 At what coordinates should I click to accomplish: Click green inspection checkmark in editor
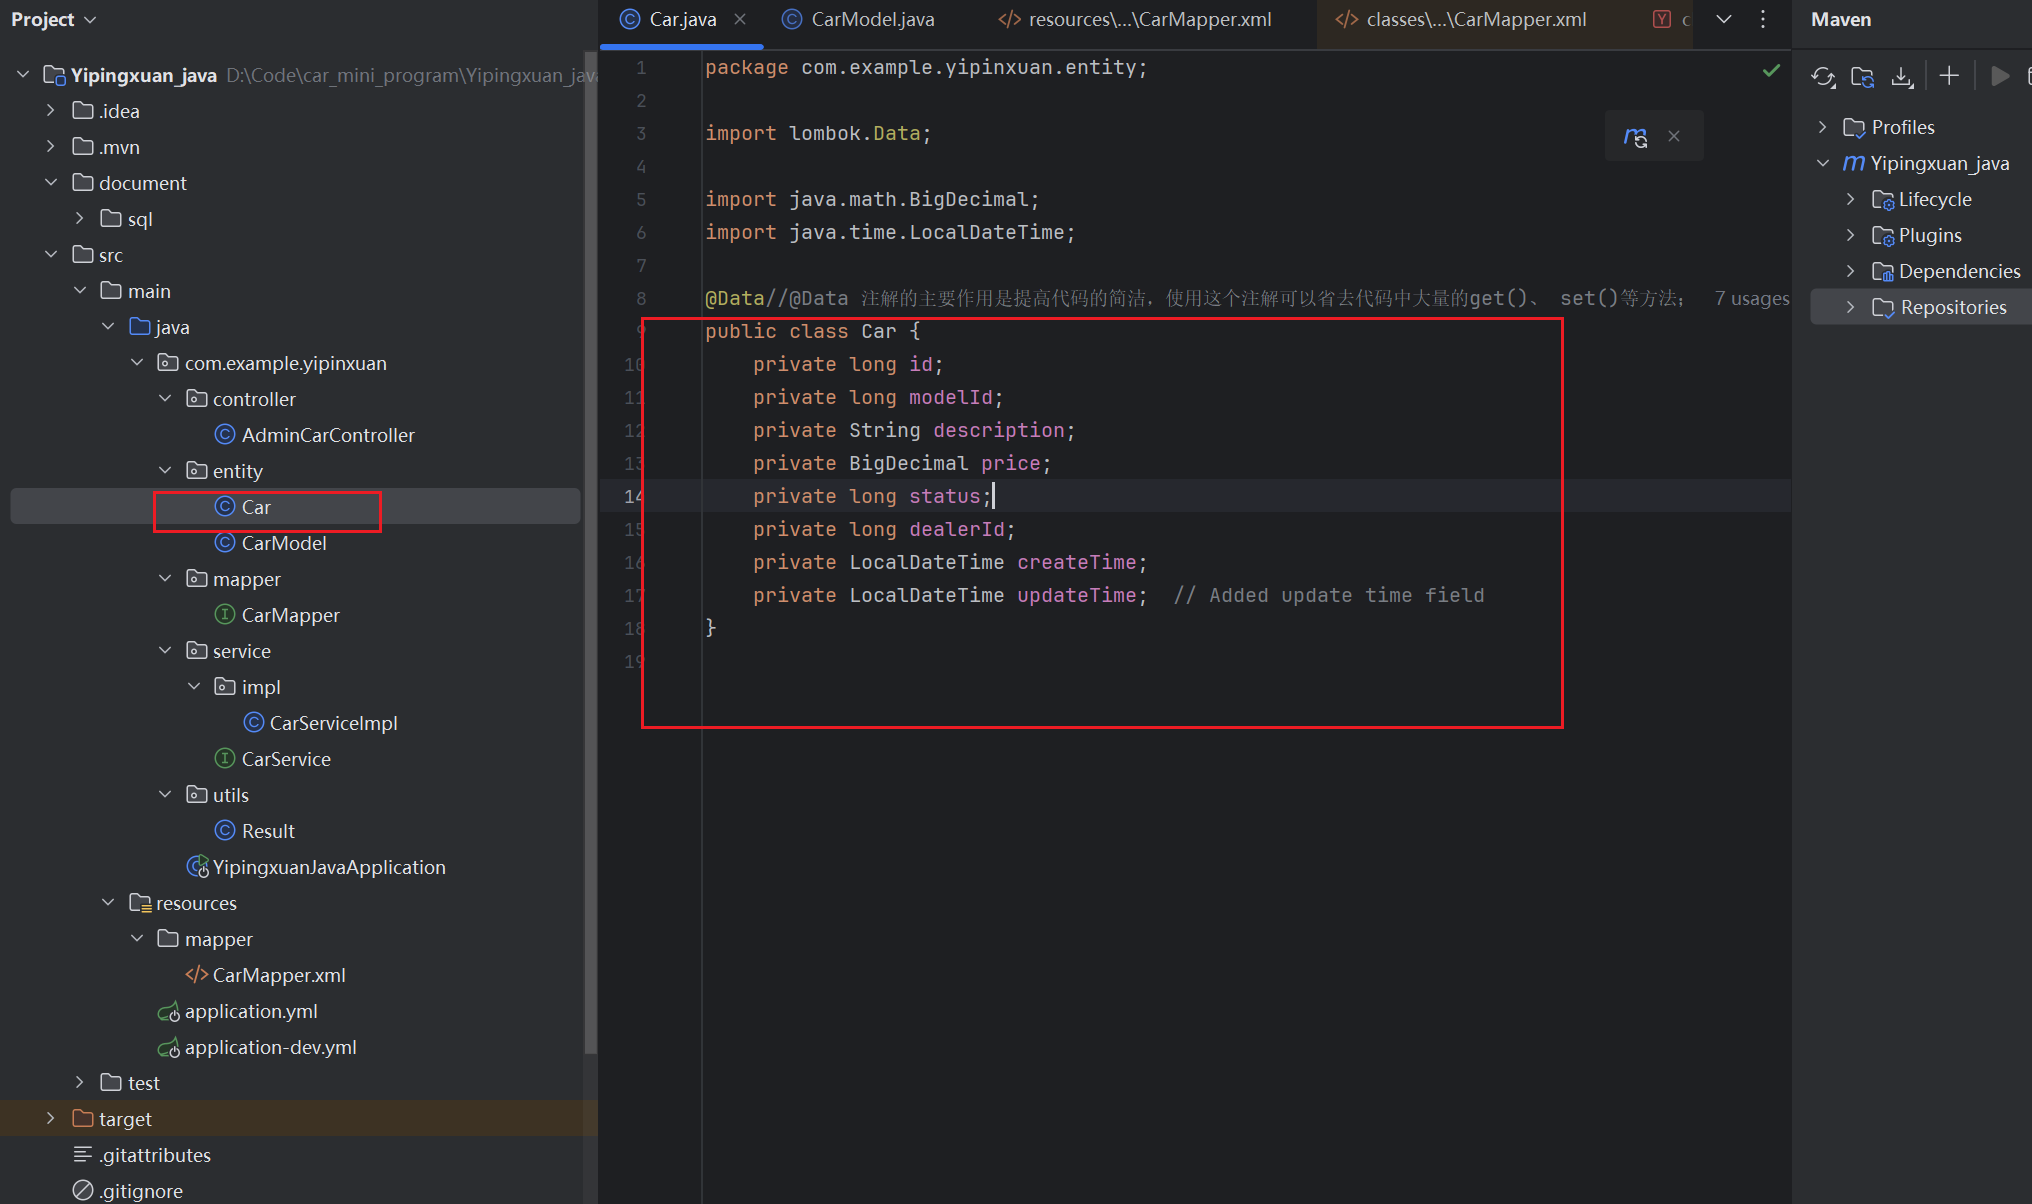[x=1771, y=70]
